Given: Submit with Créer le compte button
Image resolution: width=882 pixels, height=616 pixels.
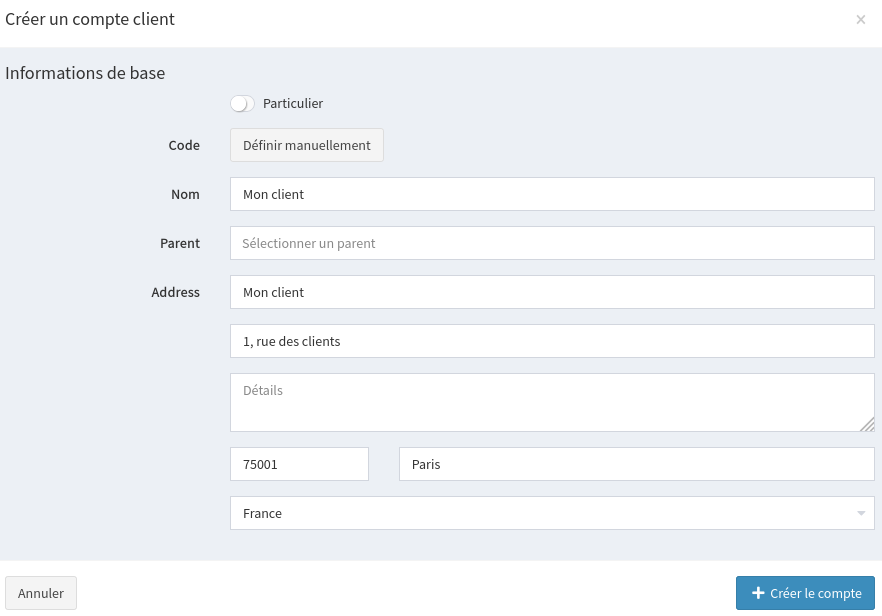Looking at the screenshot, I should point(805,593).
